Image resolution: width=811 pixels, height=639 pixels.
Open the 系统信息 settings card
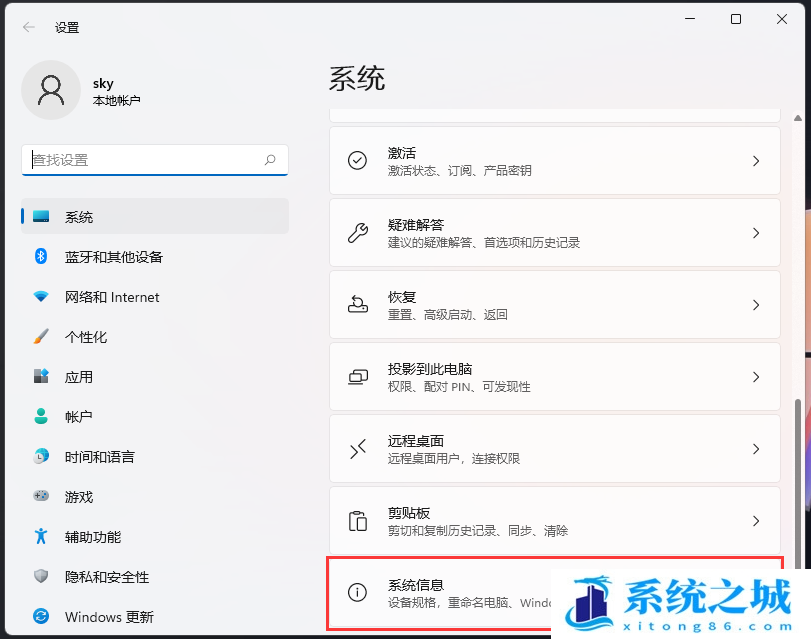pyautogui.click(x=554, y=593)
